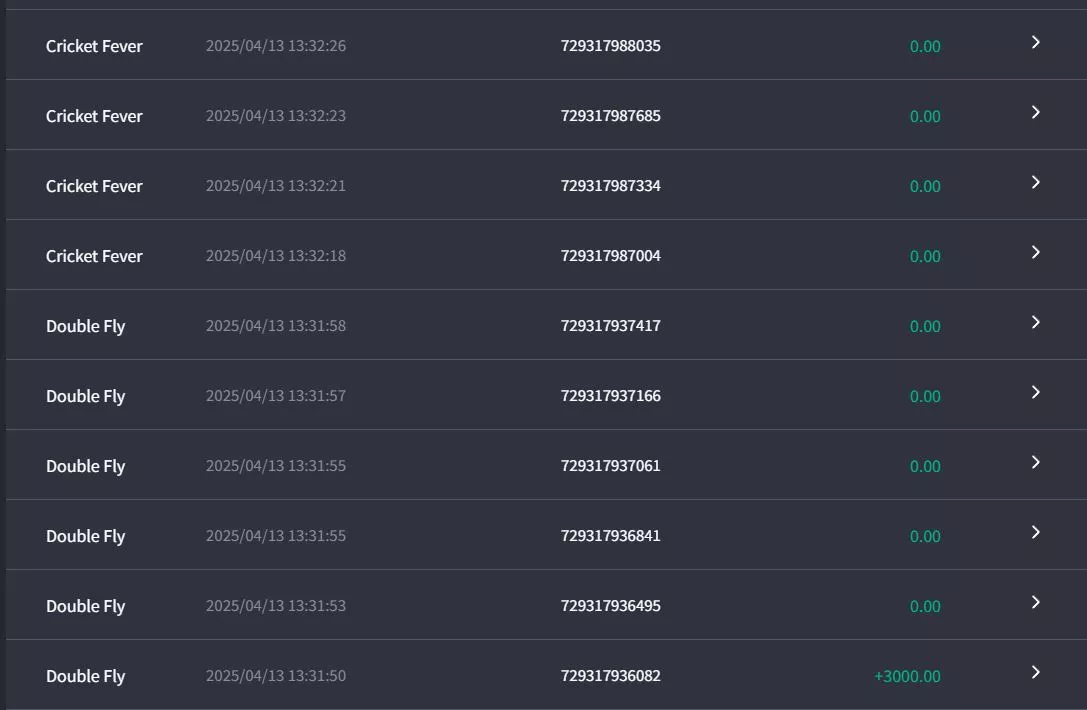Open chevron next to +3000.00 win
The height and width of the screenshot is (710, 1087).
[1036, 673]
